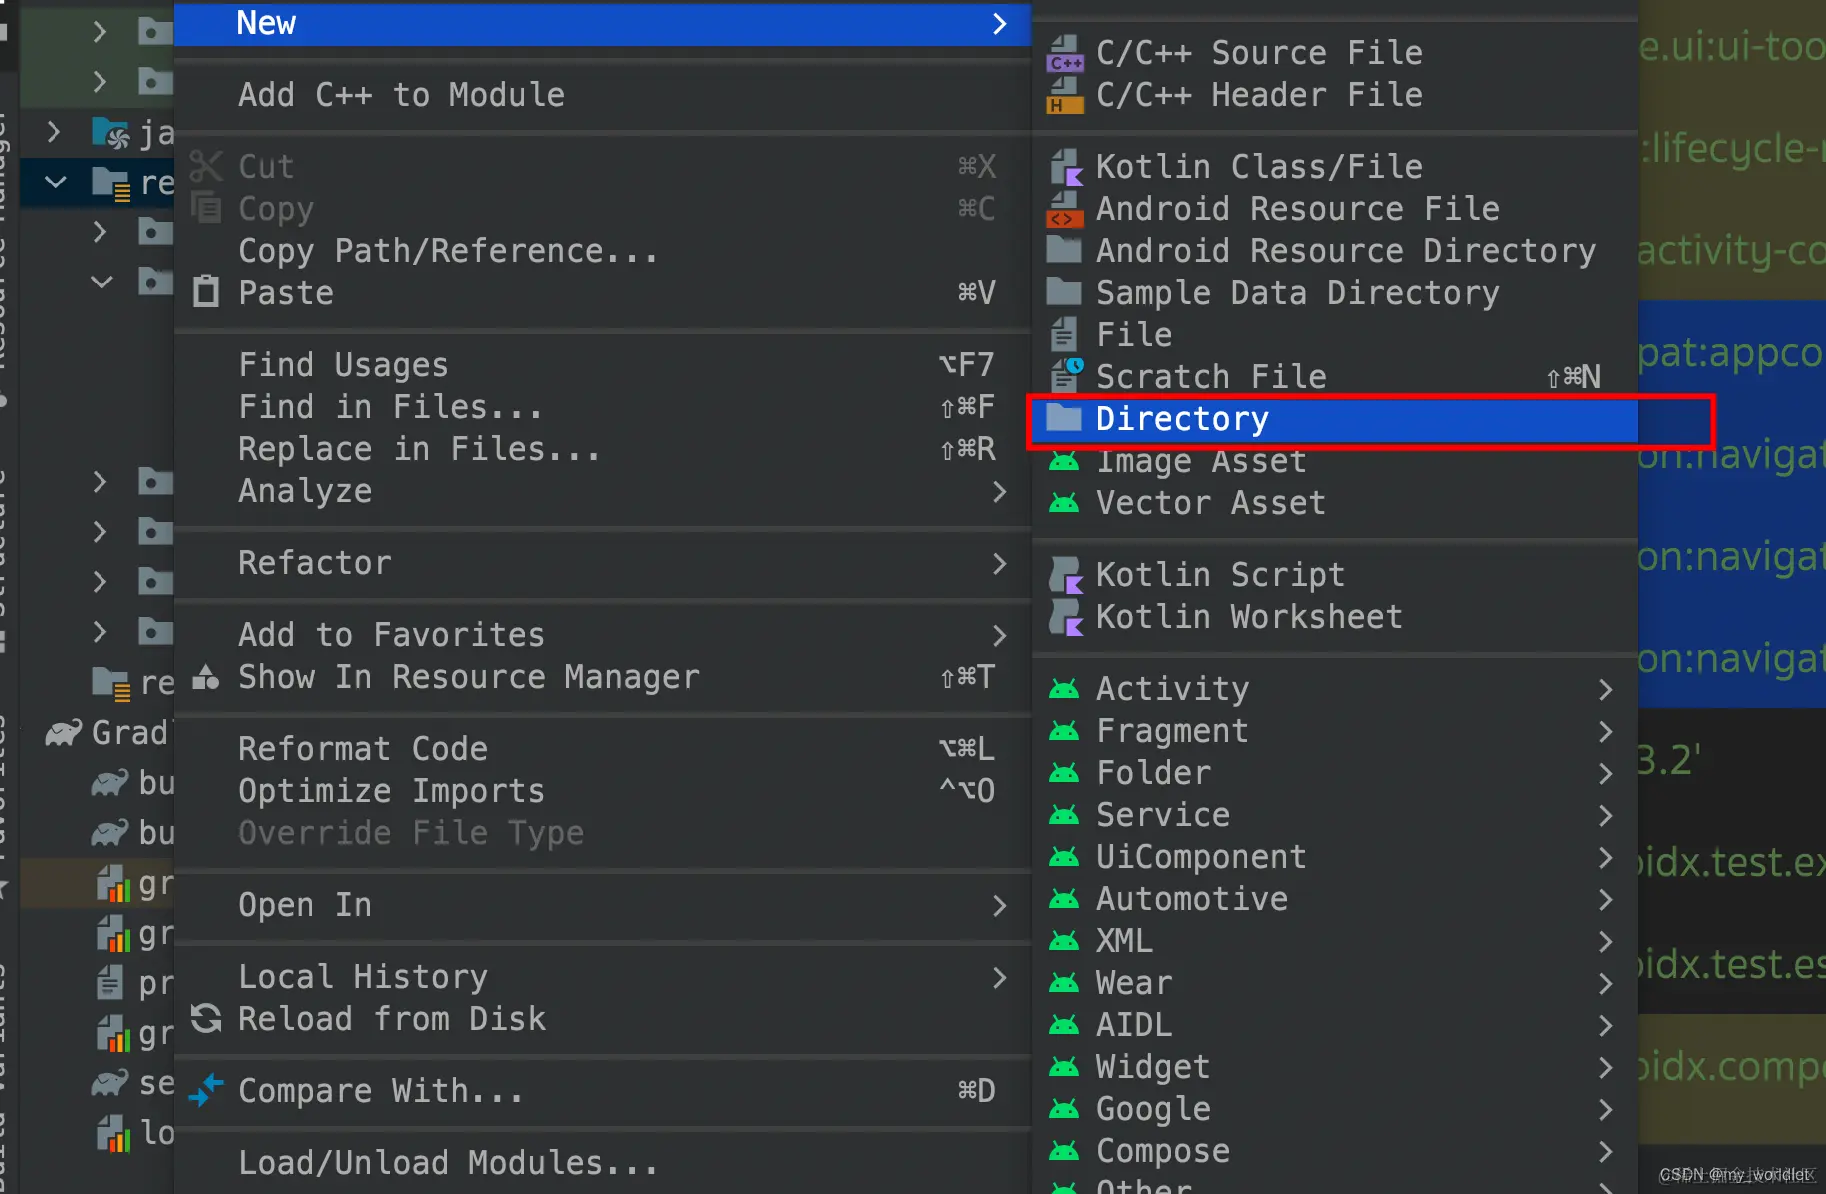The height and width of the screenshot is (1194, 1826).
Task: Select UiComponent in the New submenu
Action: pyautogui.click(x=1335, y=857)
